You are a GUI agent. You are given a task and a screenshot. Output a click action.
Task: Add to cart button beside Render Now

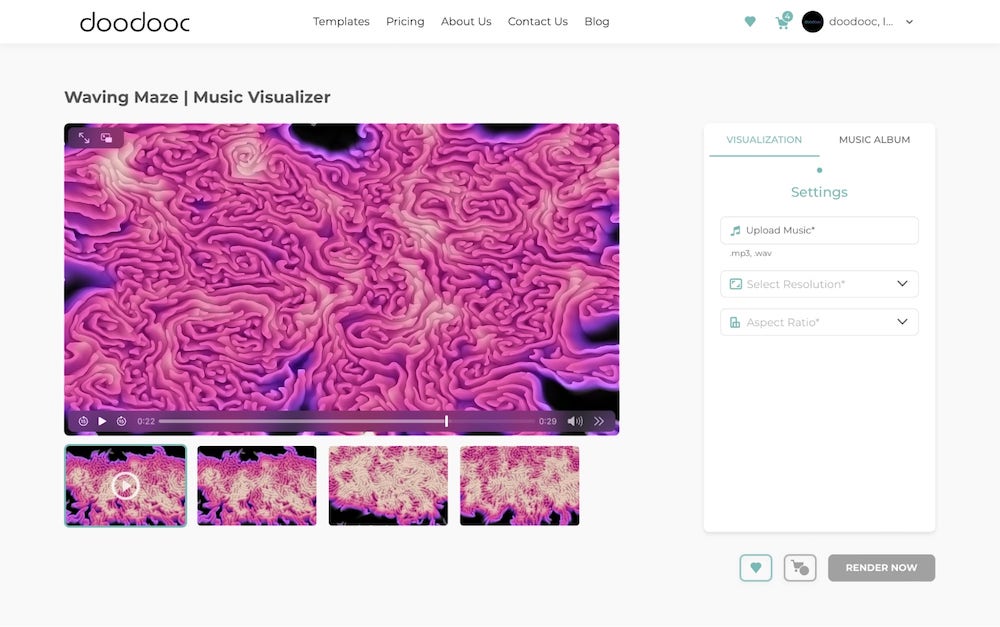(x=800, y=568)
